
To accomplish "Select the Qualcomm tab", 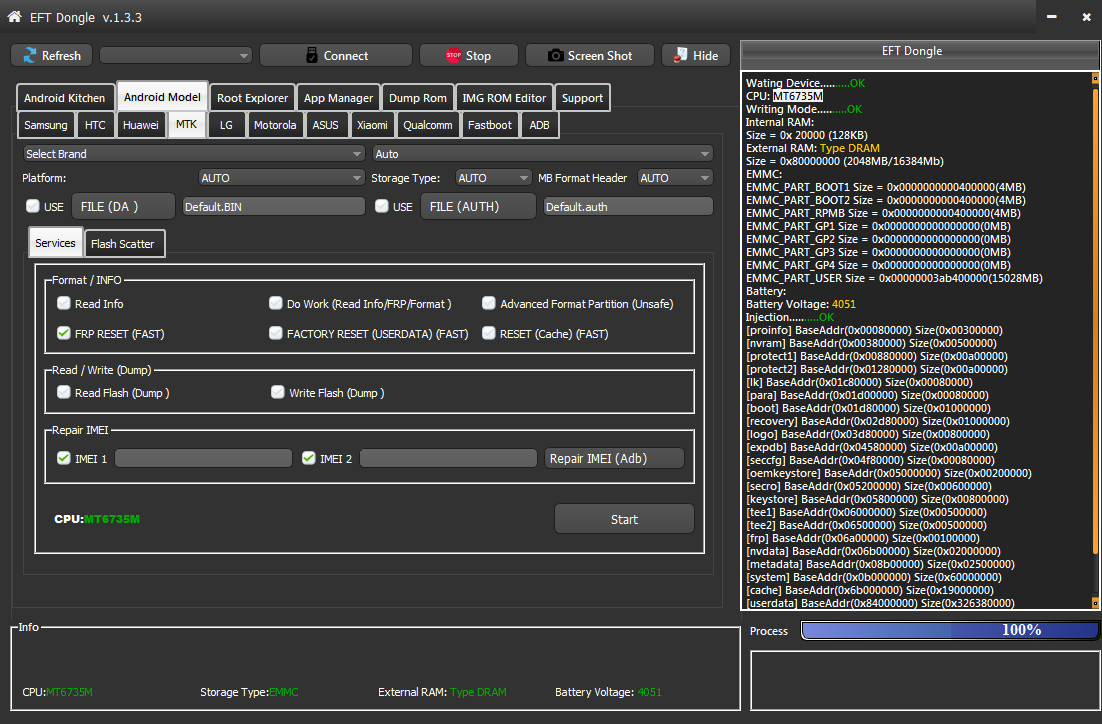I will (428, 125).
